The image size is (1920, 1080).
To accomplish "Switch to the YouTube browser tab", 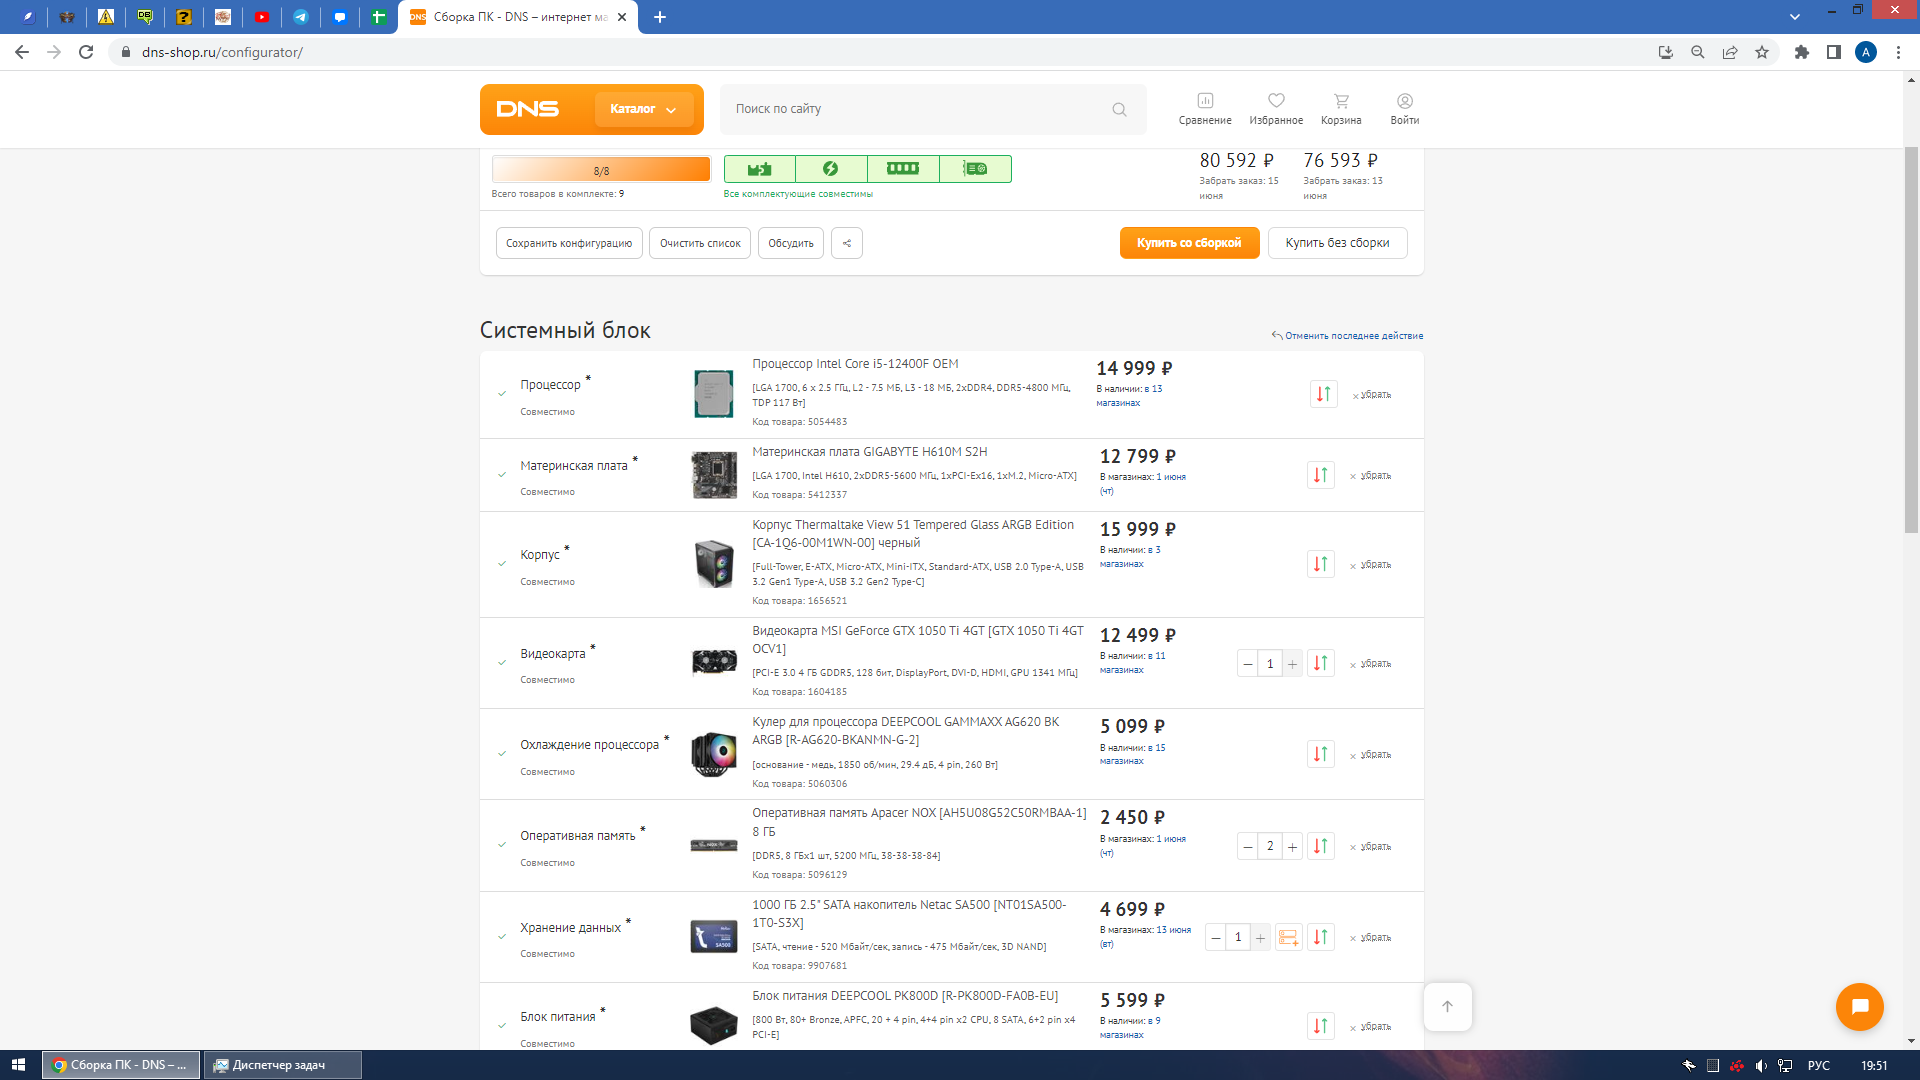I will pos(262,17).
